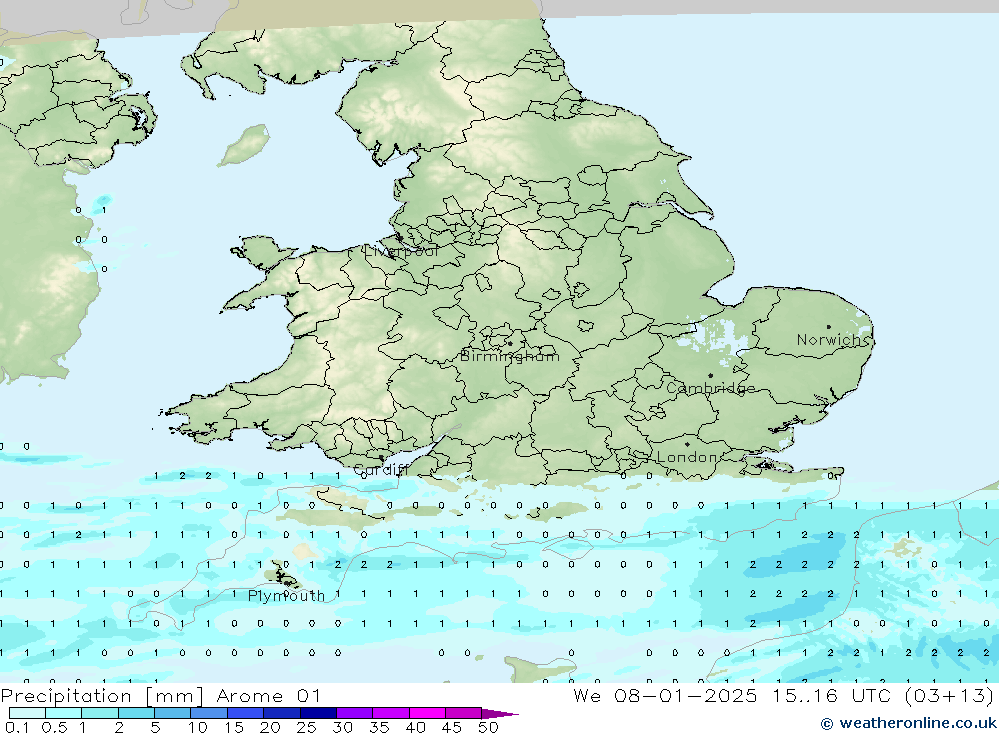Click the Cambridge city label

coord(710,389)
